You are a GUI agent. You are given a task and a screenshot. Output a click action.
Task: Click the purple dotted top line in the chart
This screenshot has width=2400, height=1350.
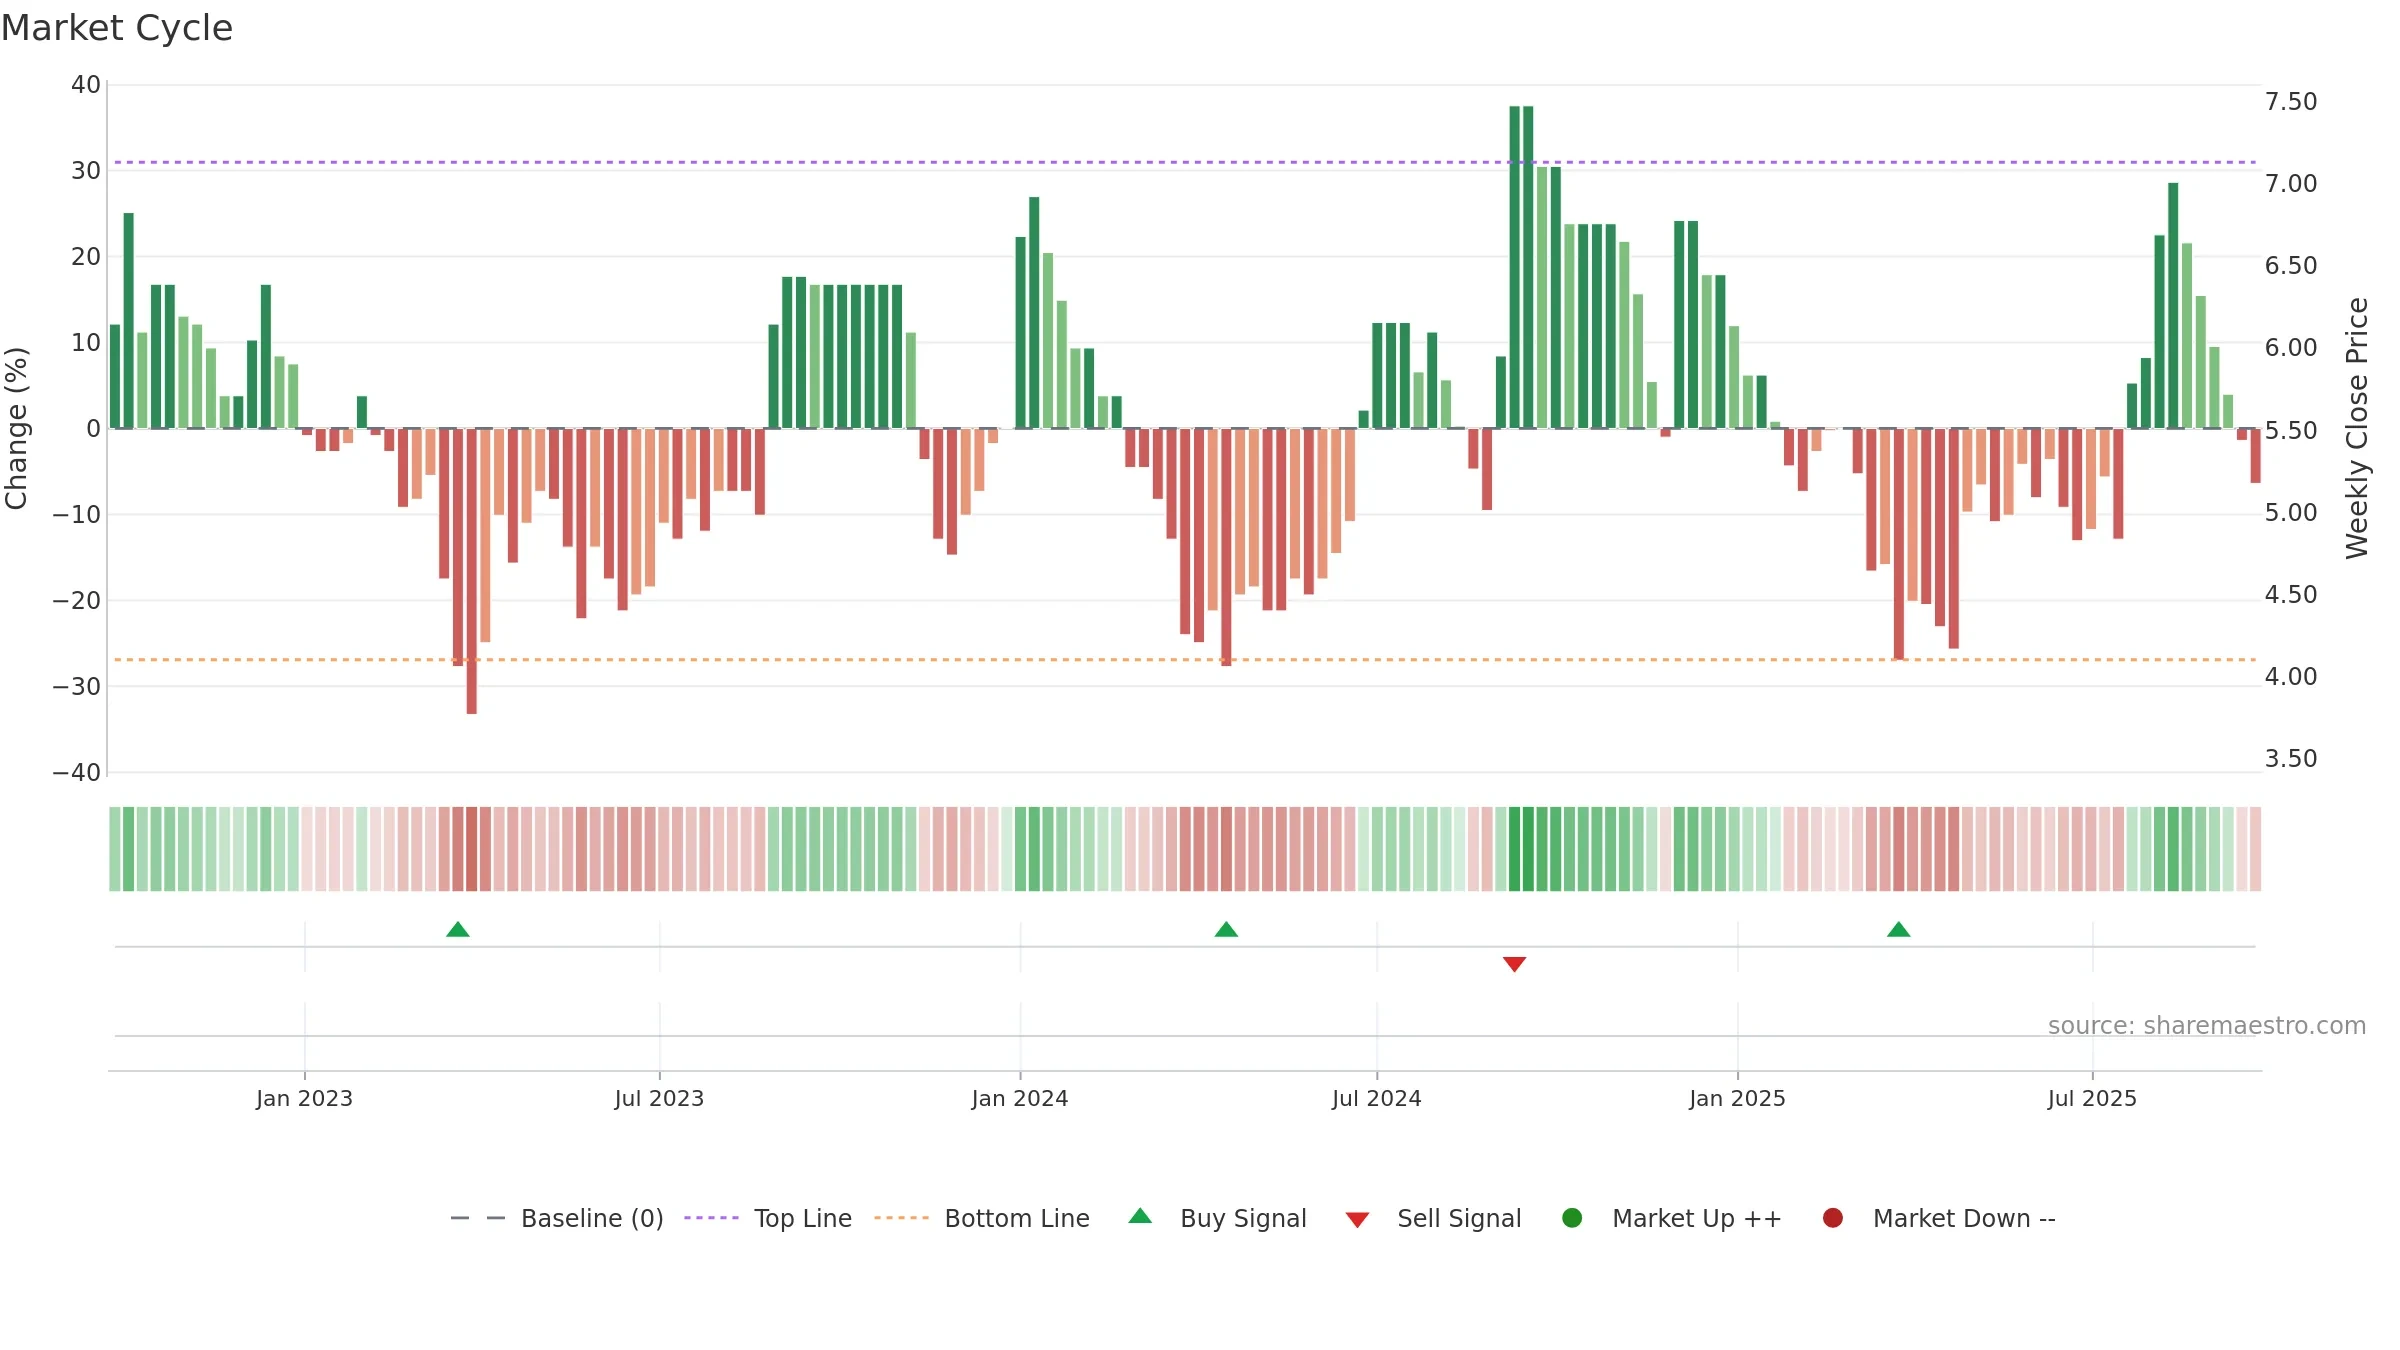[1185, 162]
